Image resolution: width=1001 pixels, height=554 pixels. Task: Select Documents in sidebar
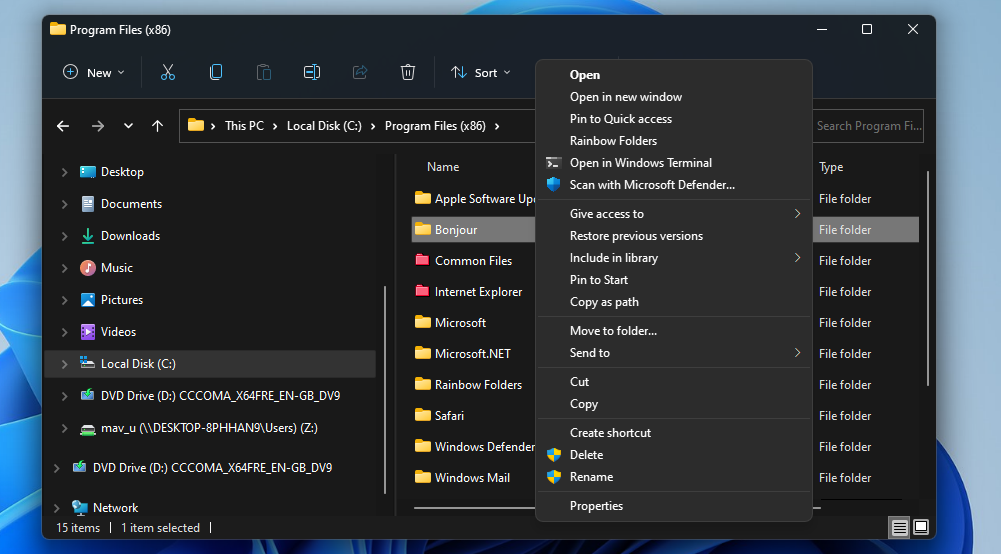[131, 204]
